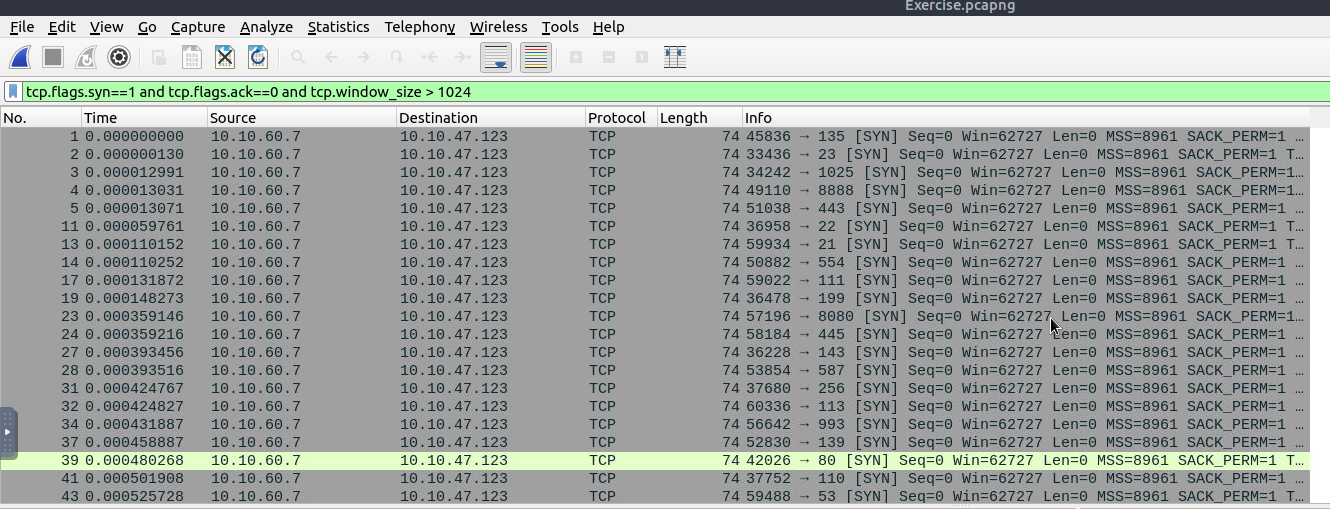
Task: Select packet 23 going to port 8080
Action: (x=653, y=317)
